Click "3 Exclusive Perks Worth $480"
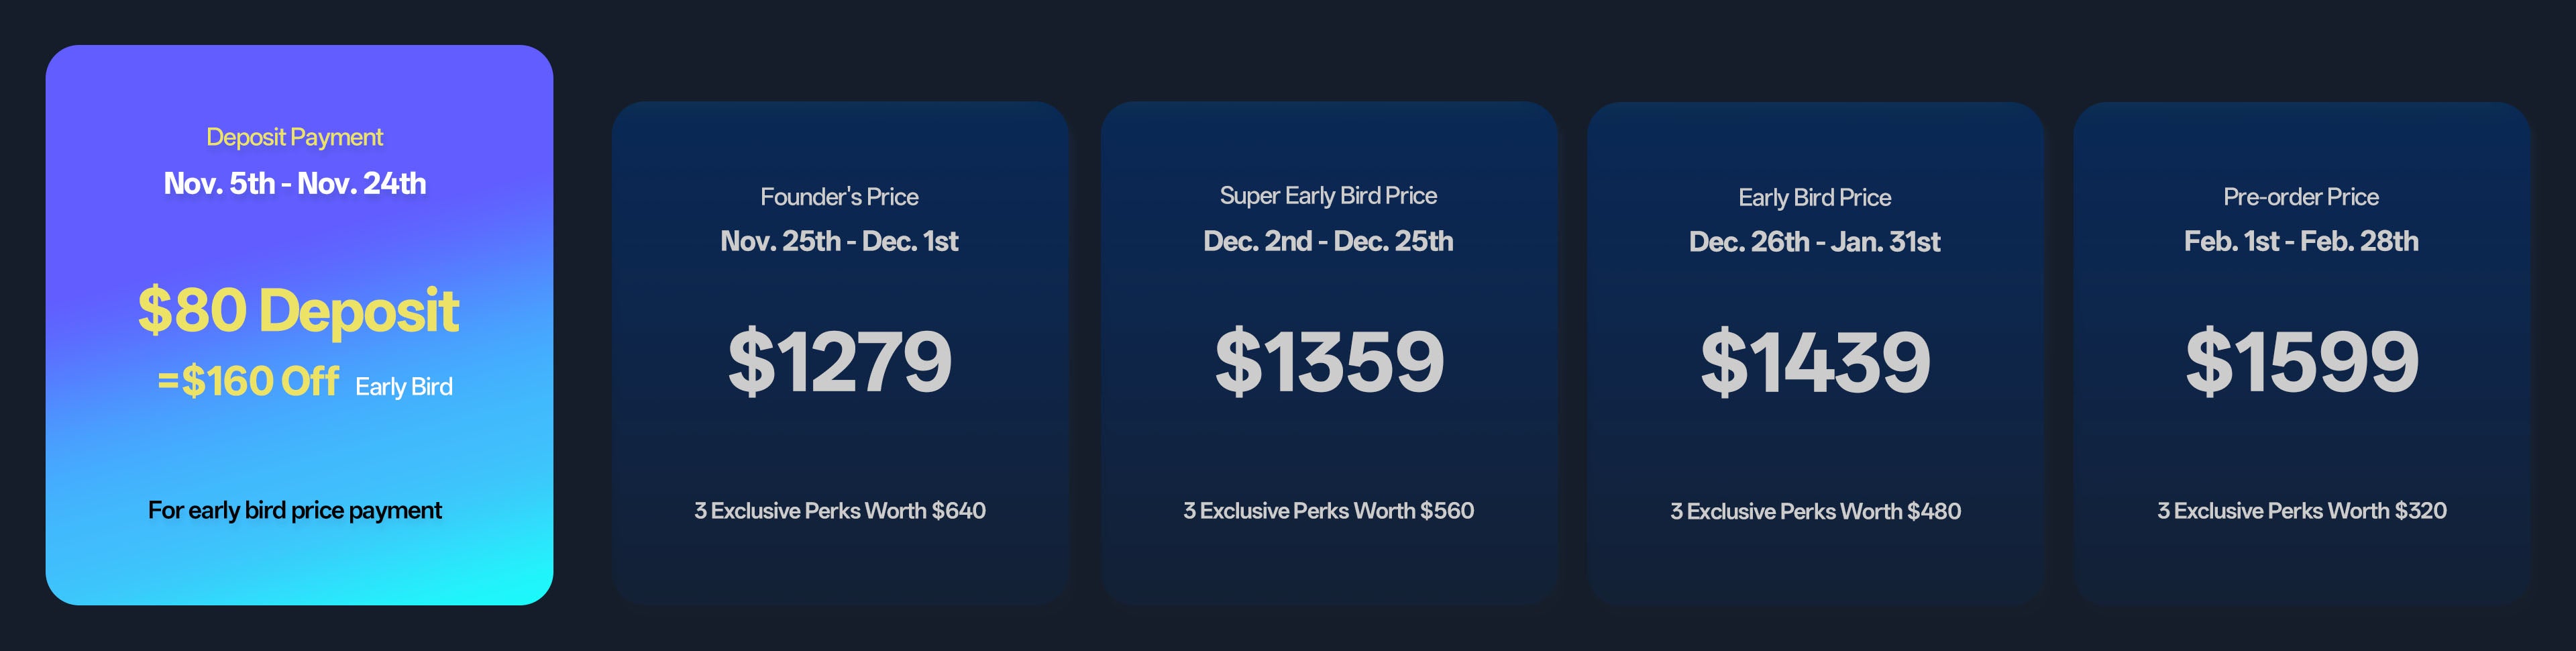The width and height of the screenshot is (2576, 651). (x=1814, y=512)
